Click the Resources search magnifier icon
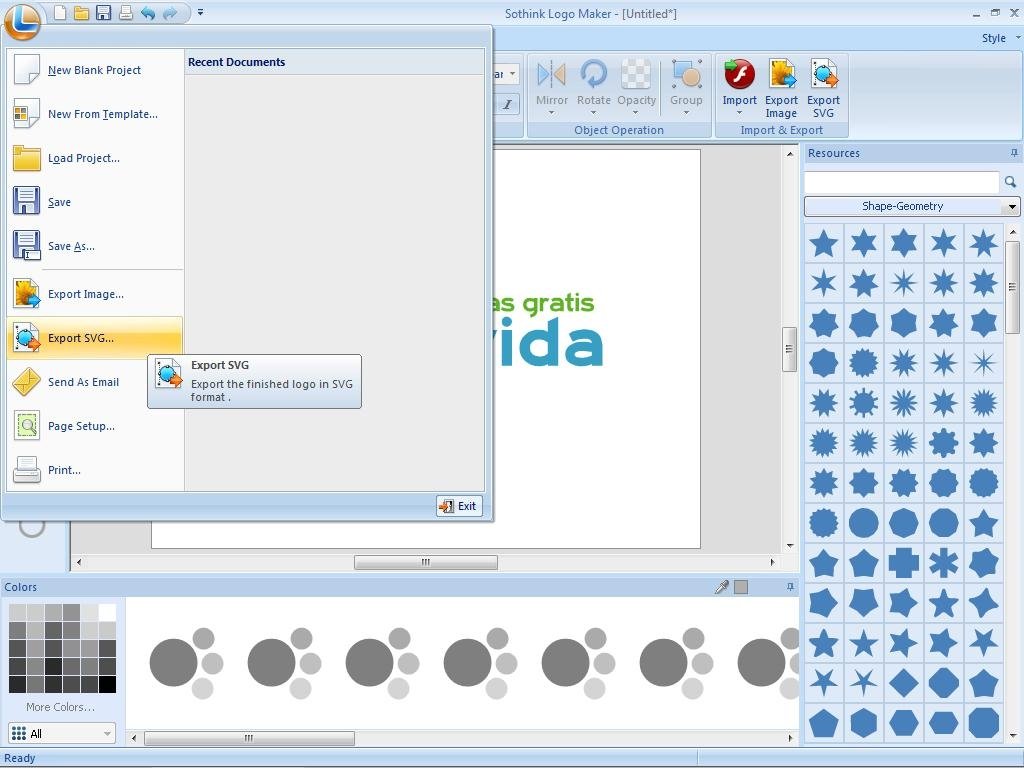This screenshot has height=768, width=1024. pos(1010,182)
